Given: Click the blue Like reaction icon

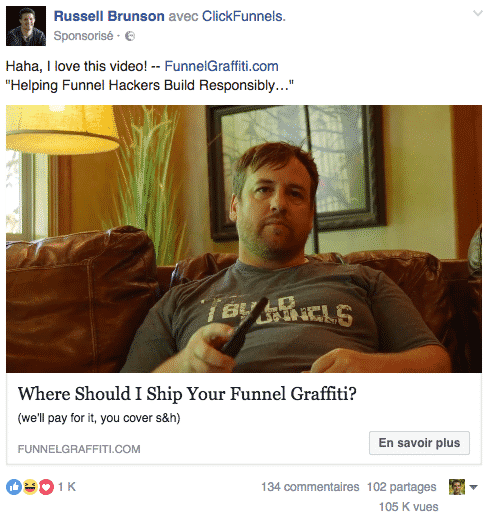Looking at the screenshot, I should click(x=14, y=487).
